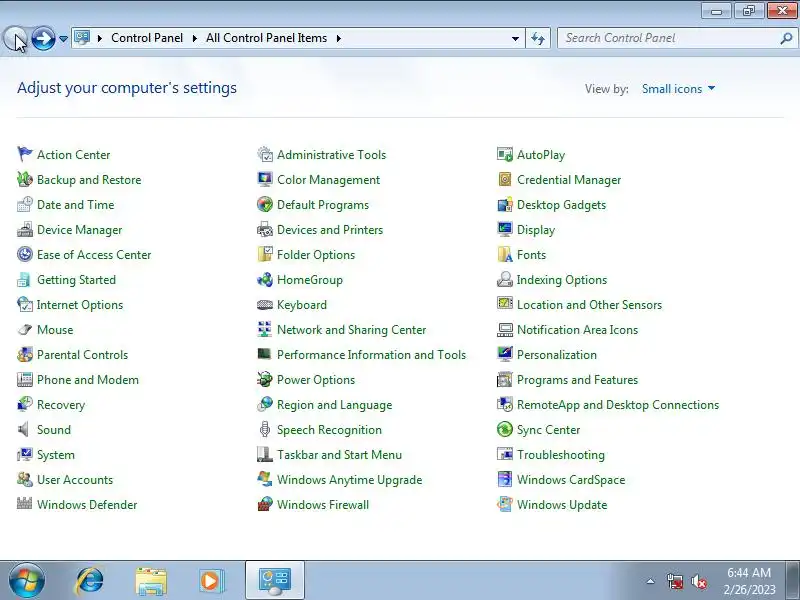This screenshot has width=800, height=600.
Task: Click the Administrative Tools gear icon
Action: (265, 154)
